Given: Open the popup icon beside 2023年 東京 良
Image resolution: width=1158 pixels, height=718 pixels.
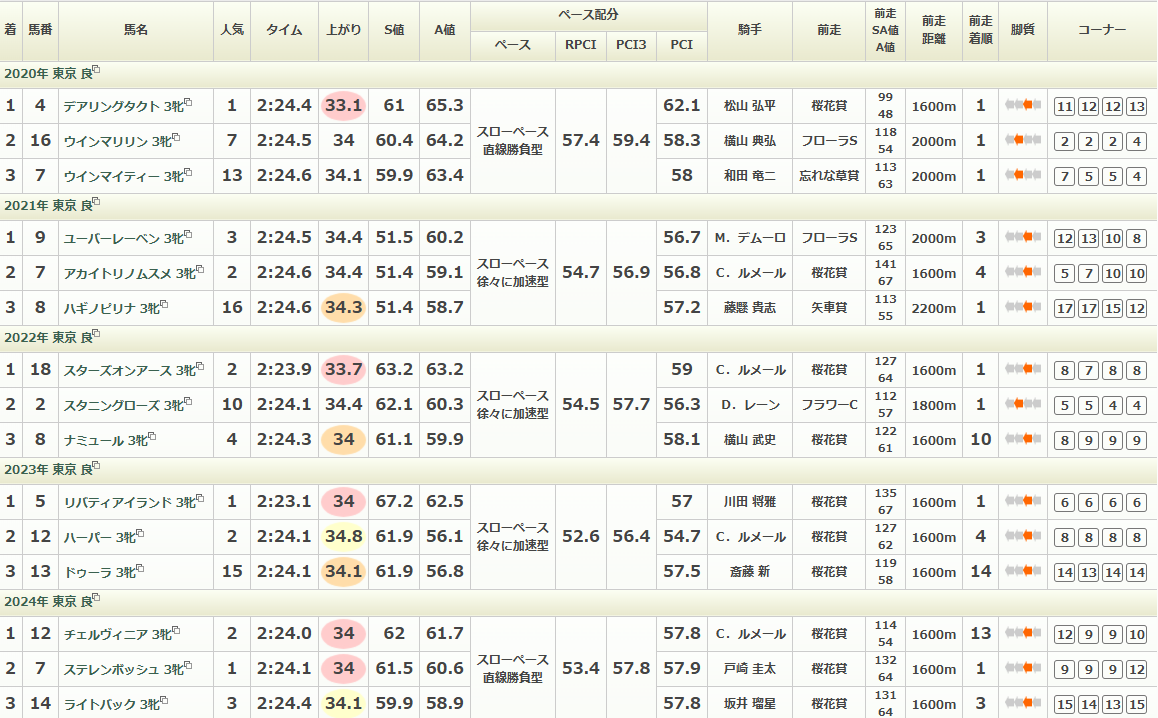Looking at the screenshot, I should click(x=97, y=467).
